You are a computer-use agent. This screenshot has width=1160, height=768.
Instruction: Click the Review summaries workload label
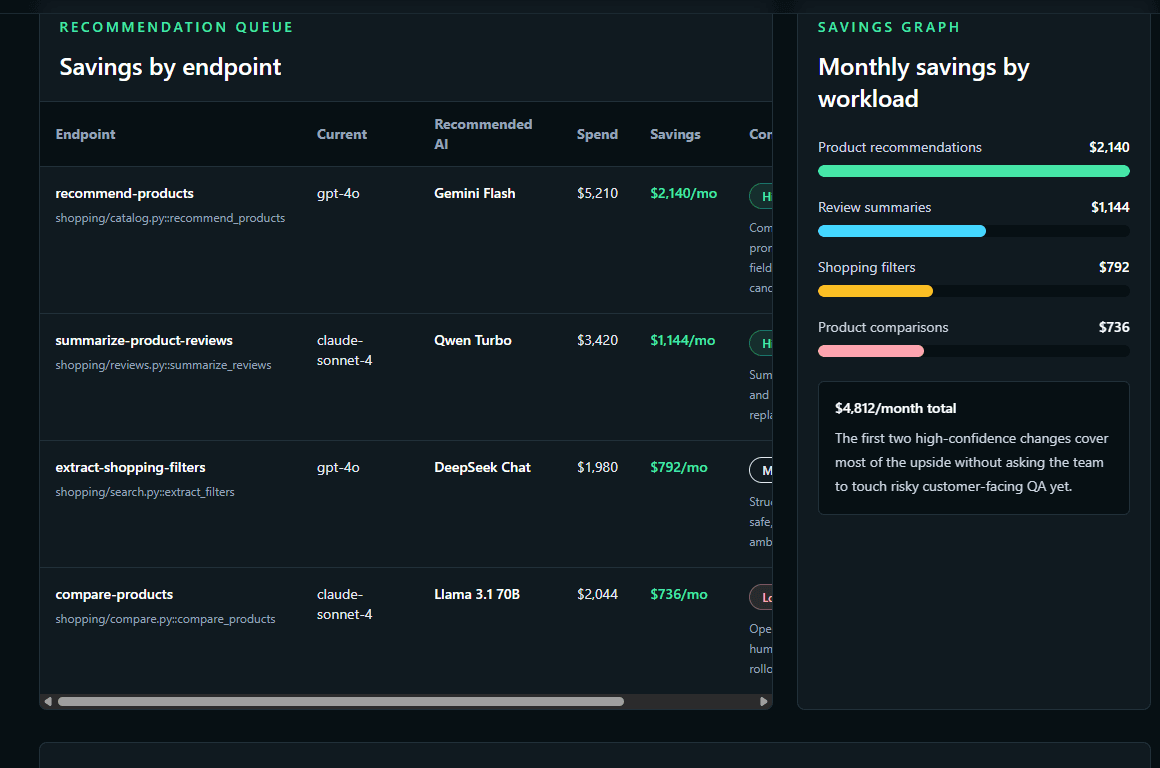pyautogui.click(x=874, y=207)
